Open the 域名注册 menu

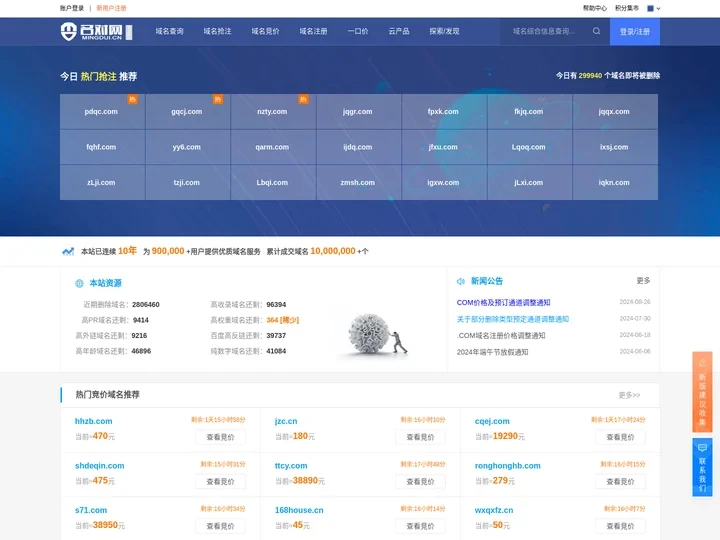pyautogui.click(x=313, y=31)
